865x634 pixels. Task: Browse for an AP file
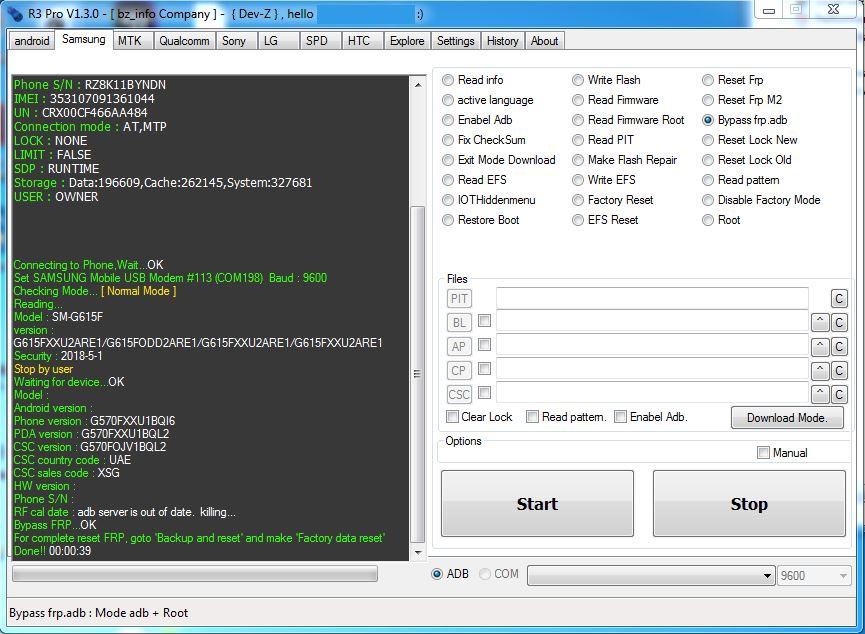[459, 347]
